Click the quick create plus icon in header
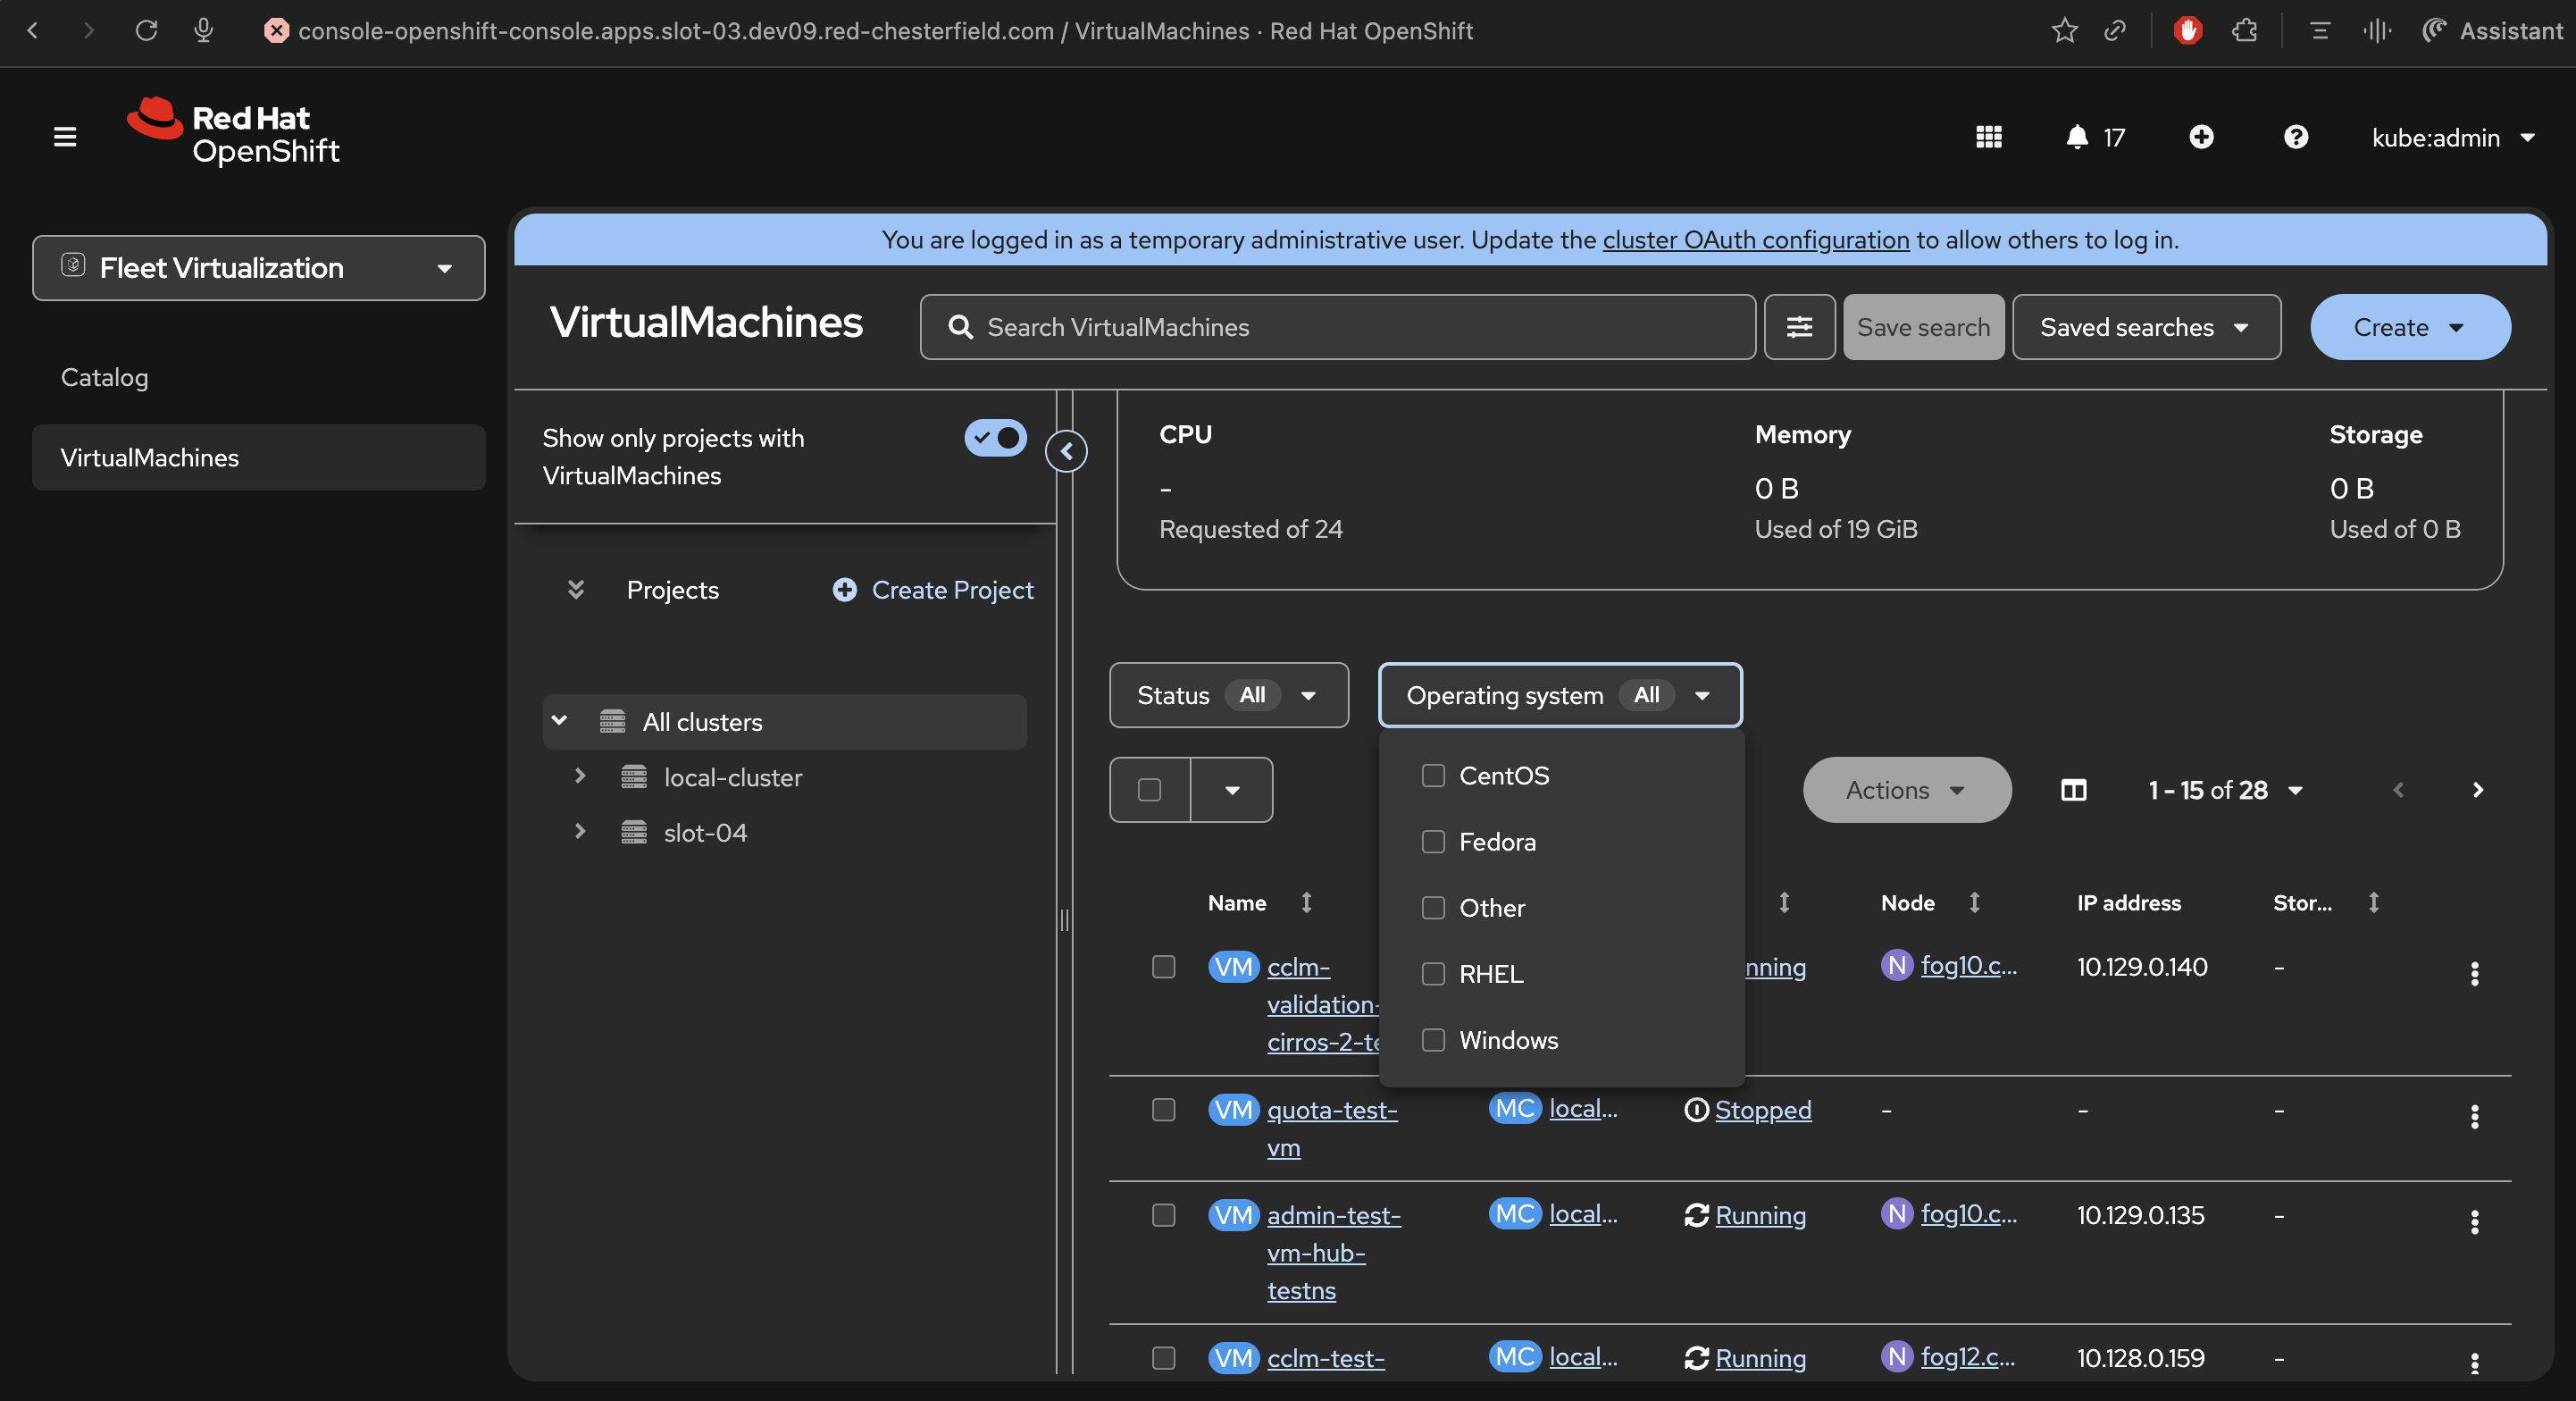Image resolution: width=2576 pixels, height=1401 pixels. 2201,137
